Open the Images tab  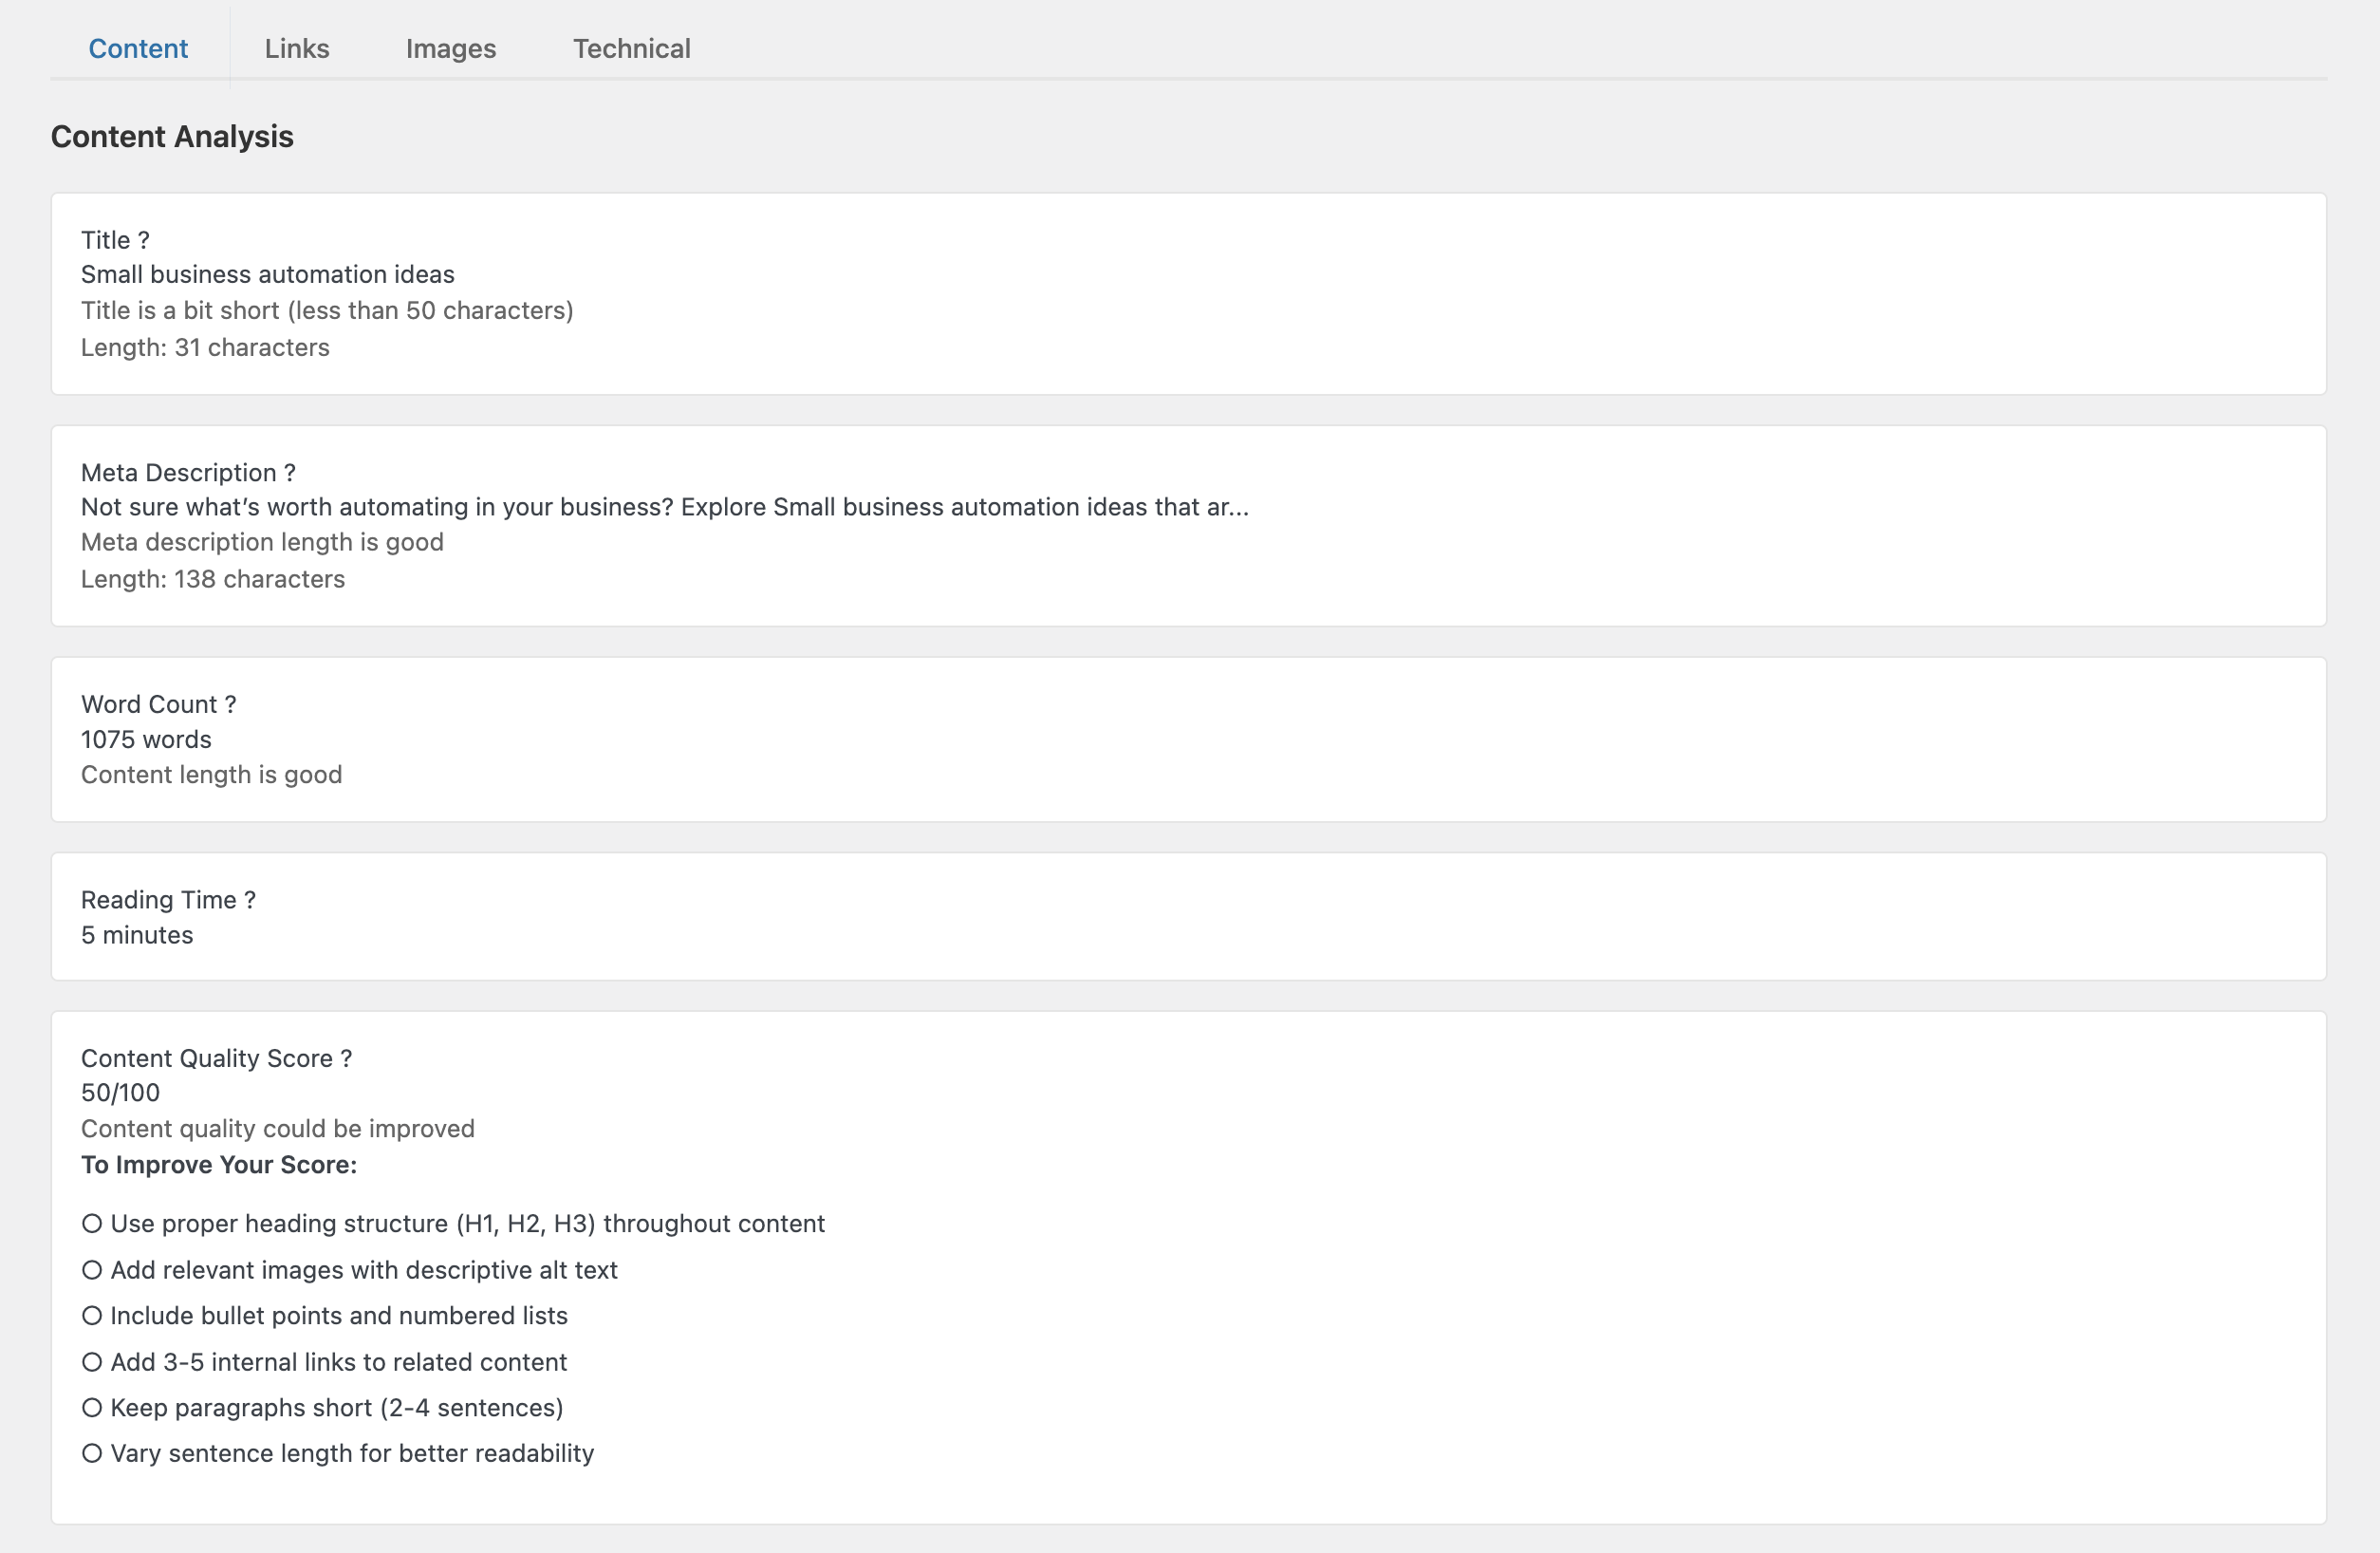tap(450, 48)
